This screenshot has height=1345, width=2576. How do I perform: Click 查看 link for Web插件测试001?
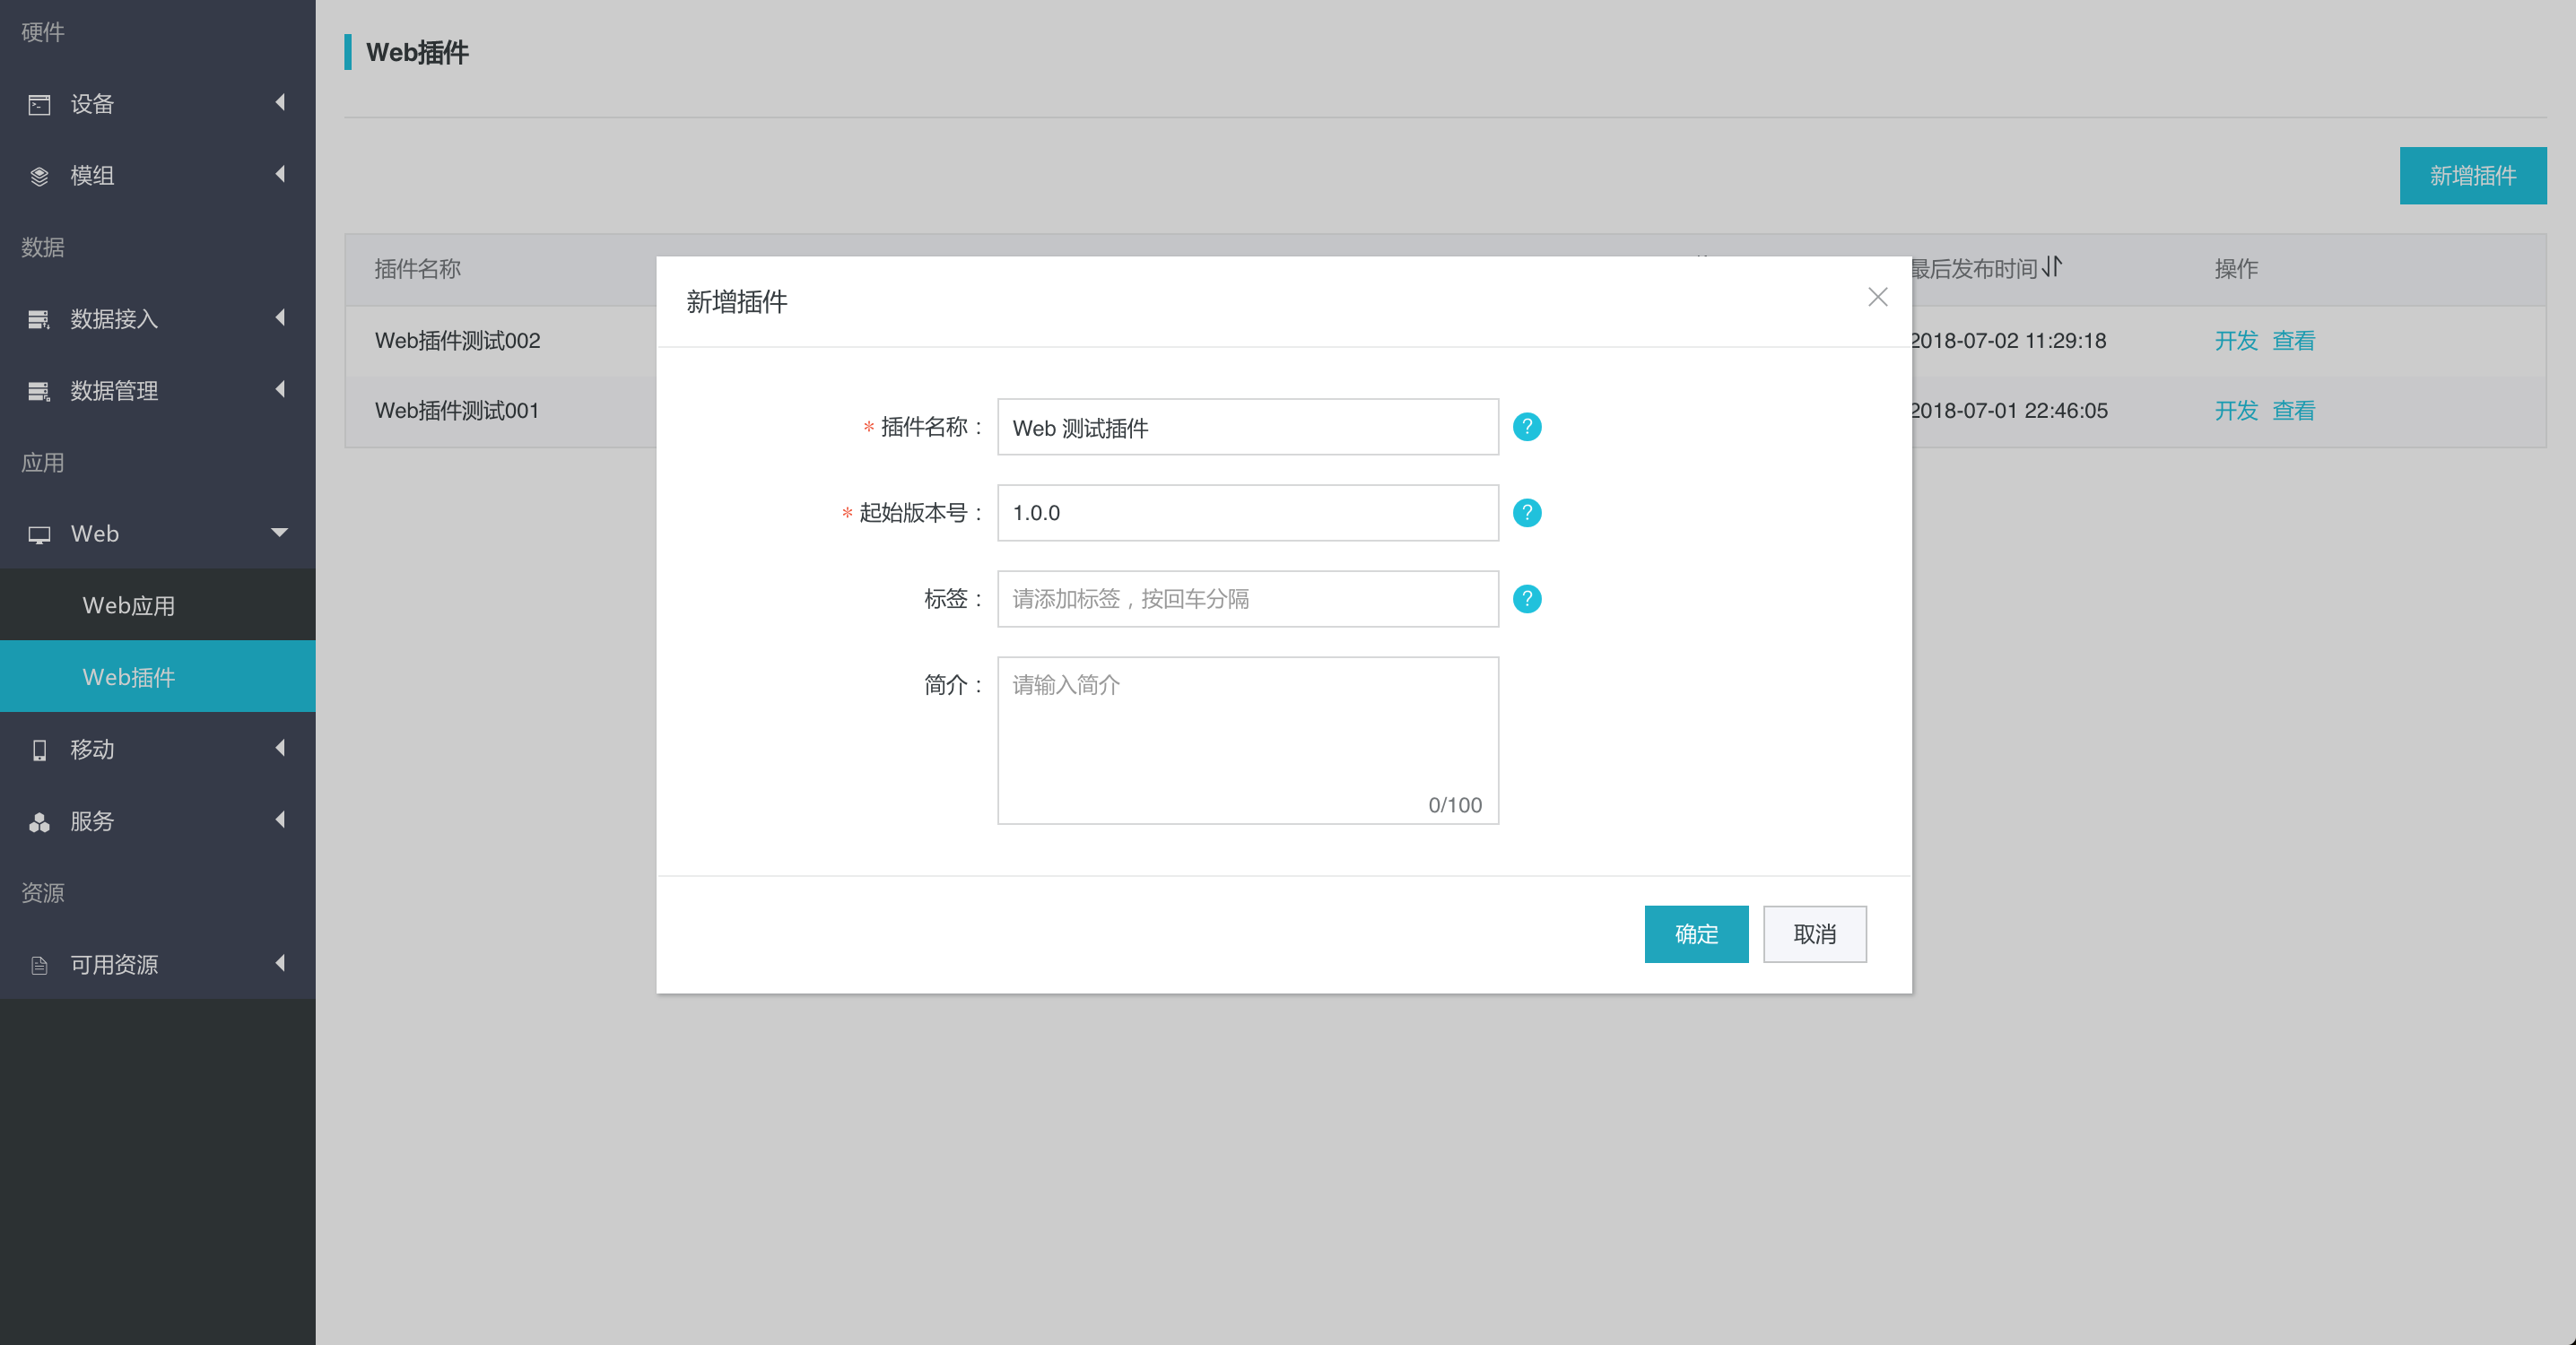pyautogui.click(x=2293, y=411)
